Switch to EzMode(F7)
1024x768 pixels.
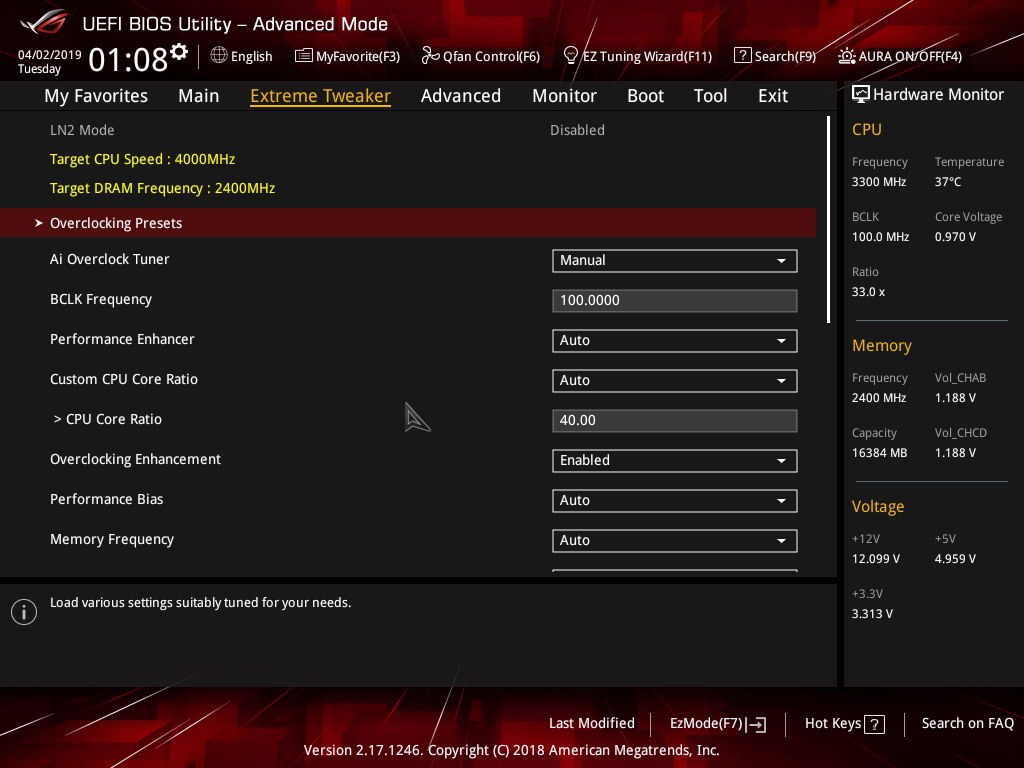tap(707, 724)
